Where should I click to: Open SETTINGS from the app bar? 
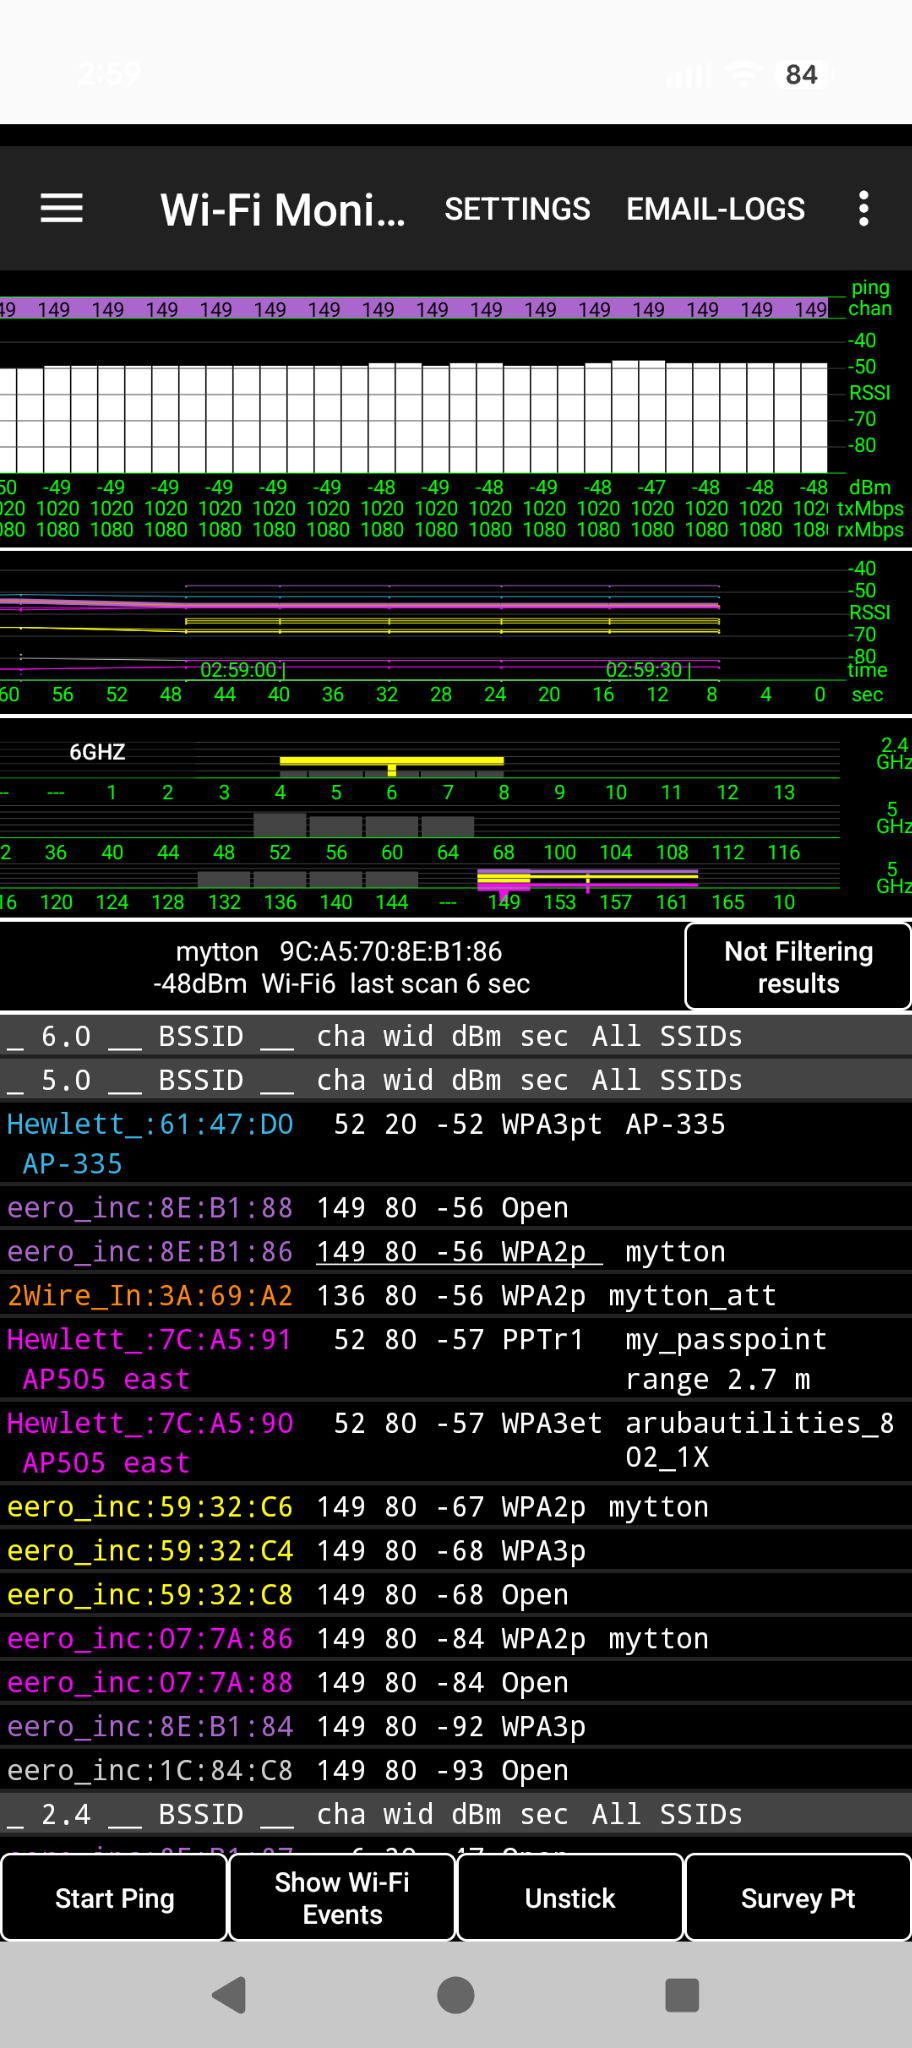[517, 209]
